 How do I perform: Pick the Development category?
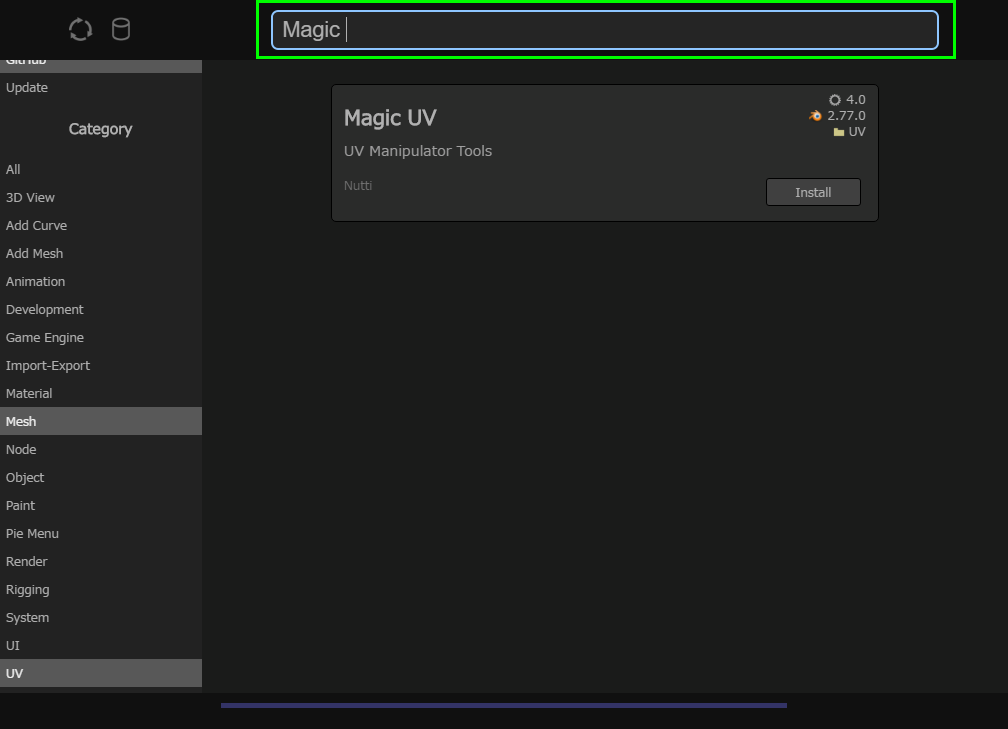click(x=101, y=309)
